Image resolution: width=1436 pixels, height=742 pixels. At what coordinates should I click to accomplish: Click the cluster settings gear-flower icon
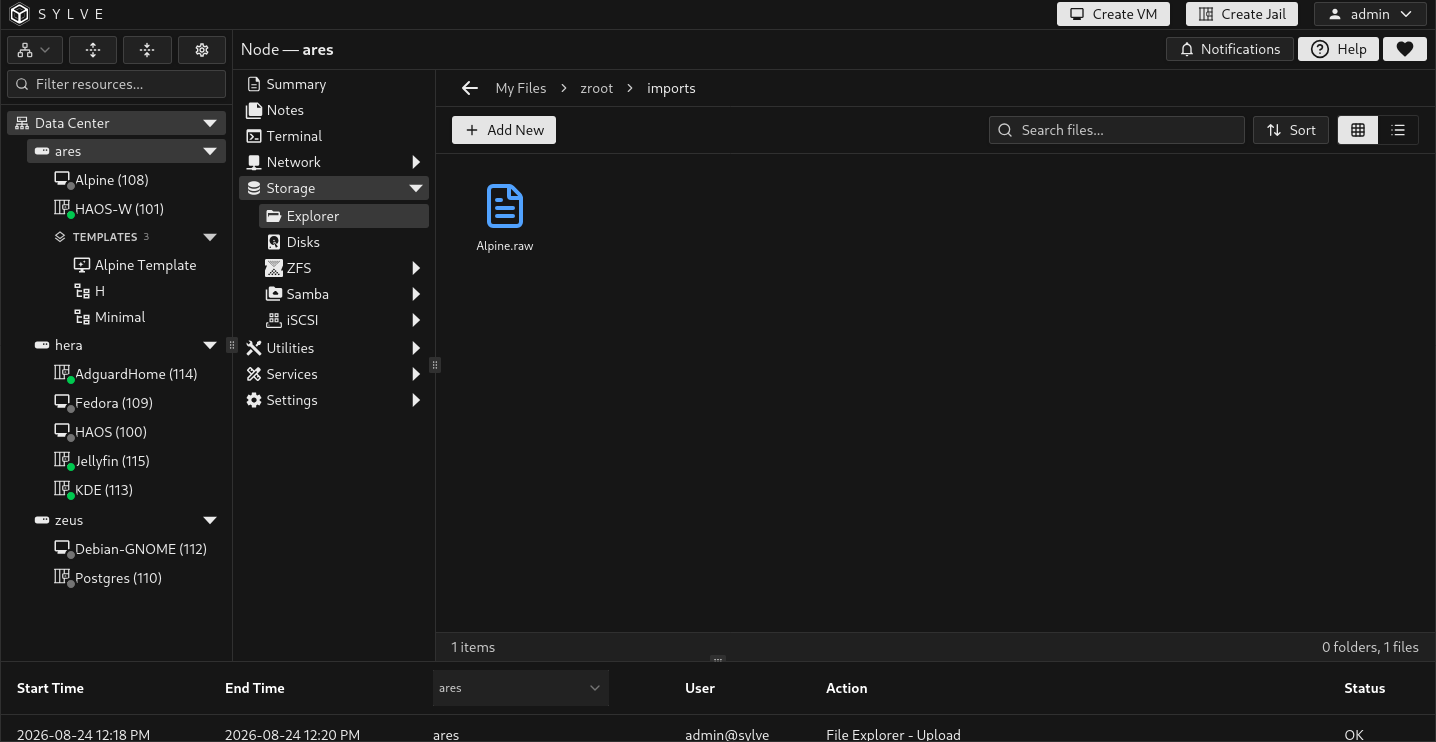click(x=202, y=50)
